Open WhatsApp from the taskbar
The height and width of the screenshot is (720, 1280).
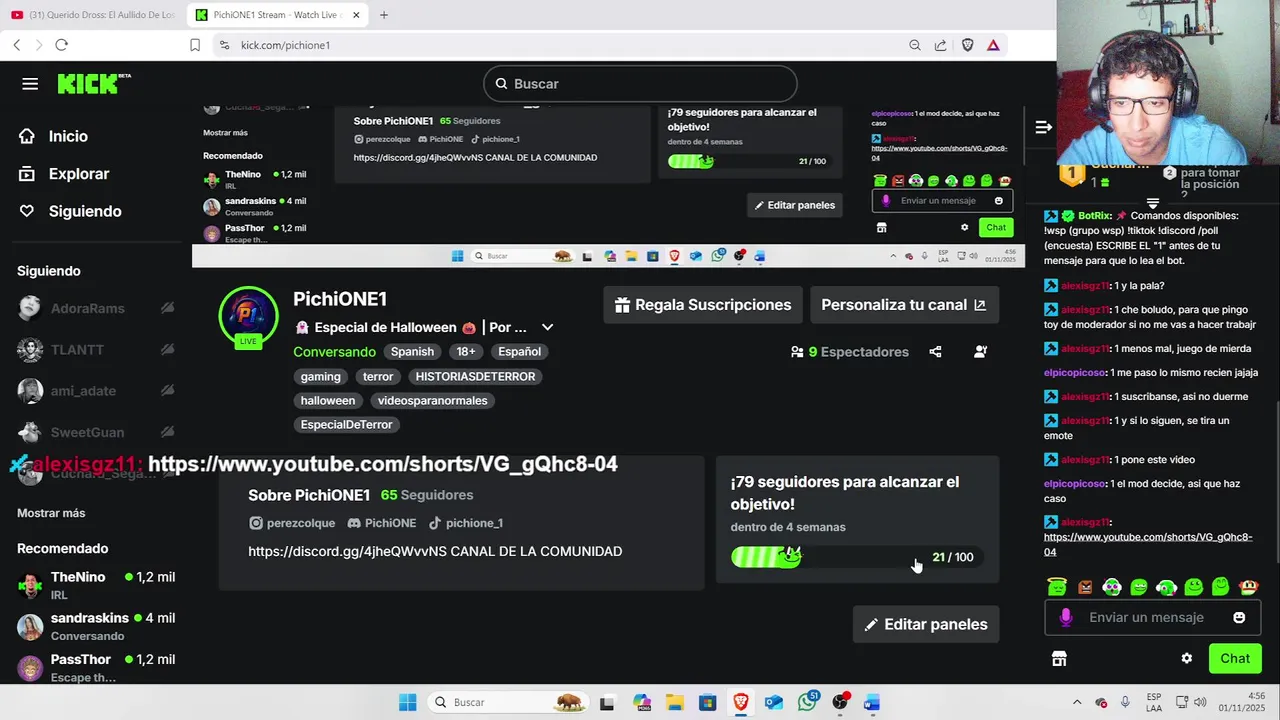click(x=808, y=702)
